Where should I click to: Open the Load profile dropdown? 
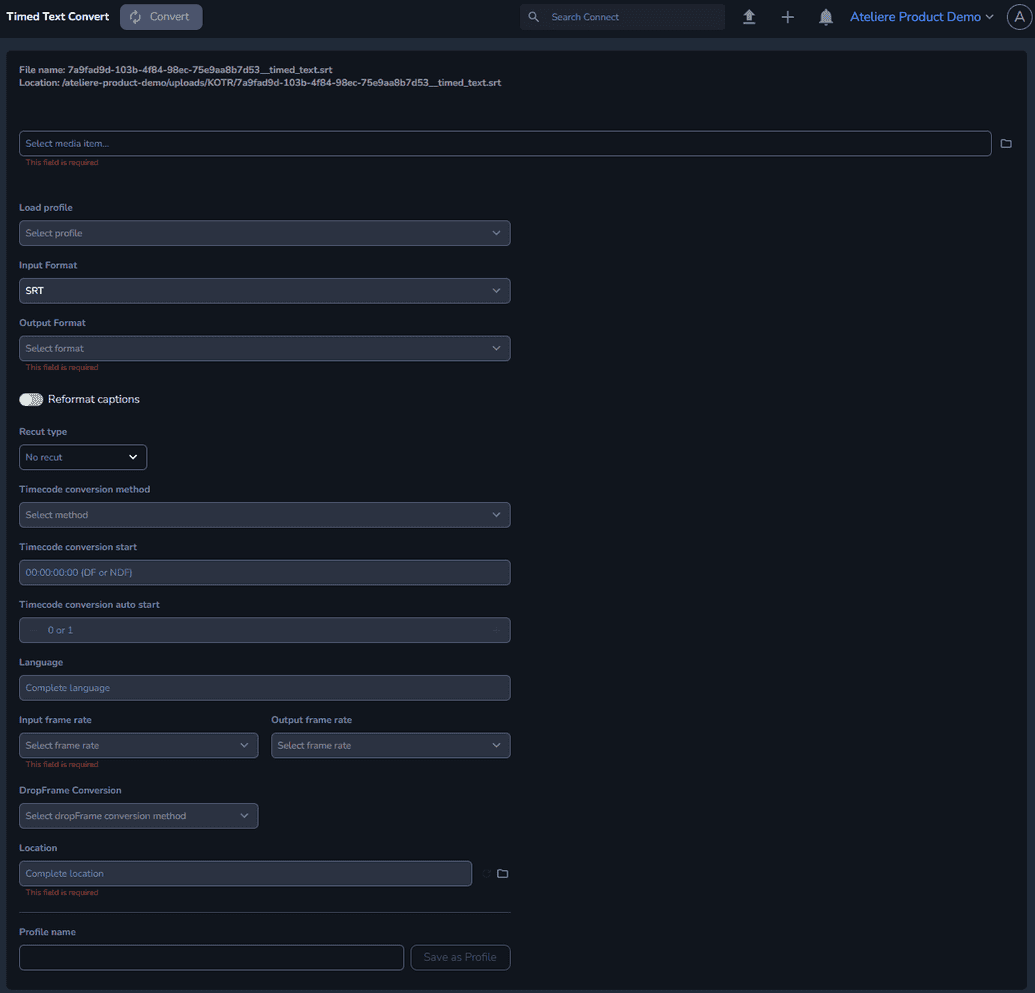pyautogui.click(x=265, y=233)
